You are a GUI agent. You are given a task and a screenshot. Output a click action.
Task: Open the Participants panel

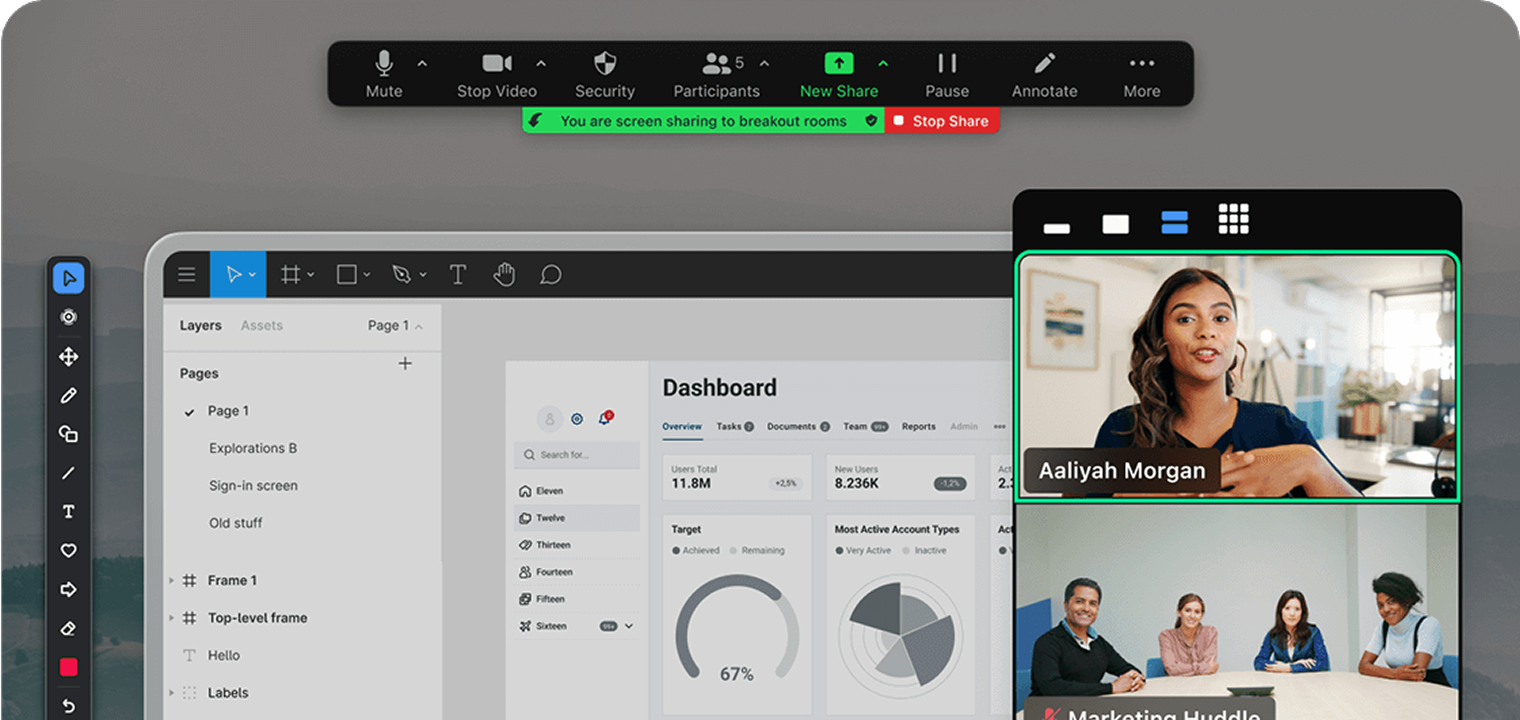pos(717,70)
